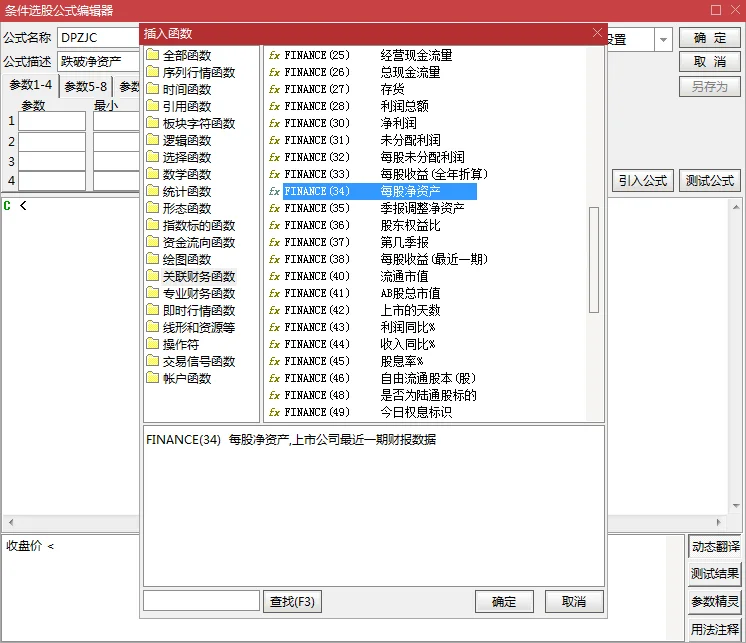Viewport: 746px width, 643px height.
Task: Open the 数学函数 folder icon
Action: (x=152, y=174)
